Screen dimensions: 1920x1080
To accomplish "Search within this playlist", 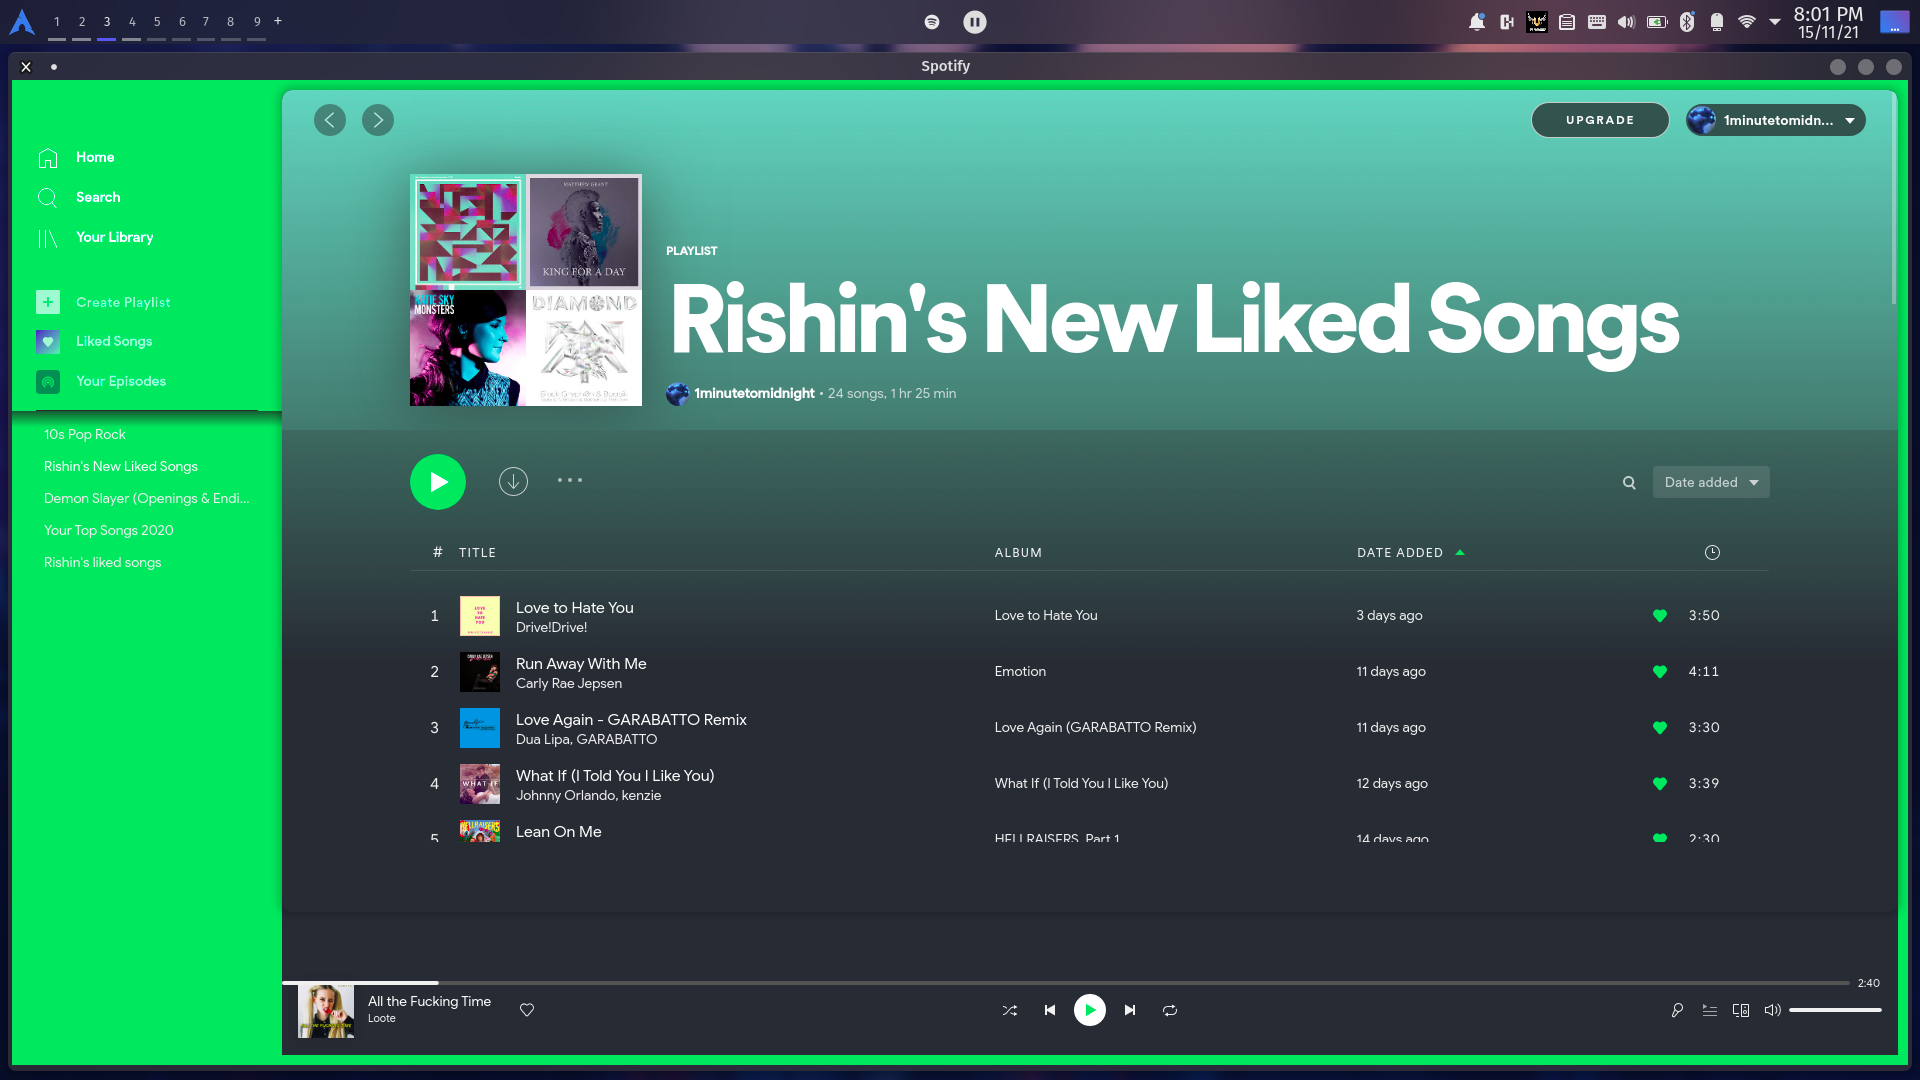I will pyautogui.click(x=1629, y=482).
